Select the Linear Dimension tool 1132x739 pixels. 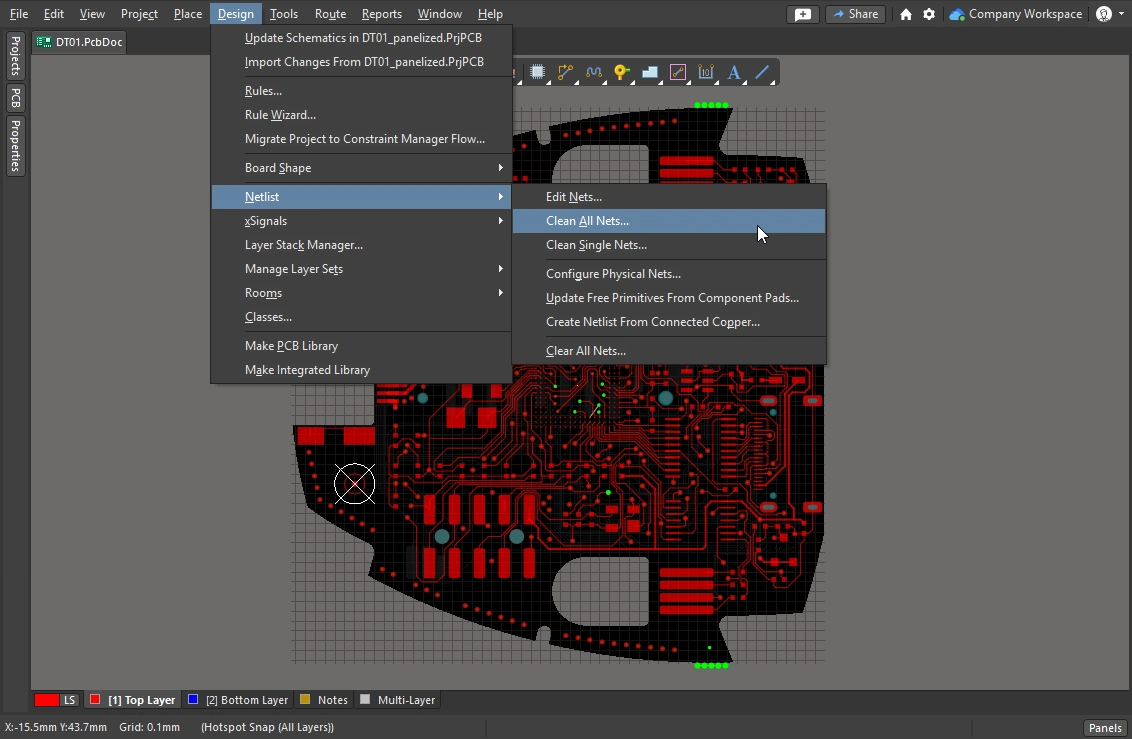706,71
